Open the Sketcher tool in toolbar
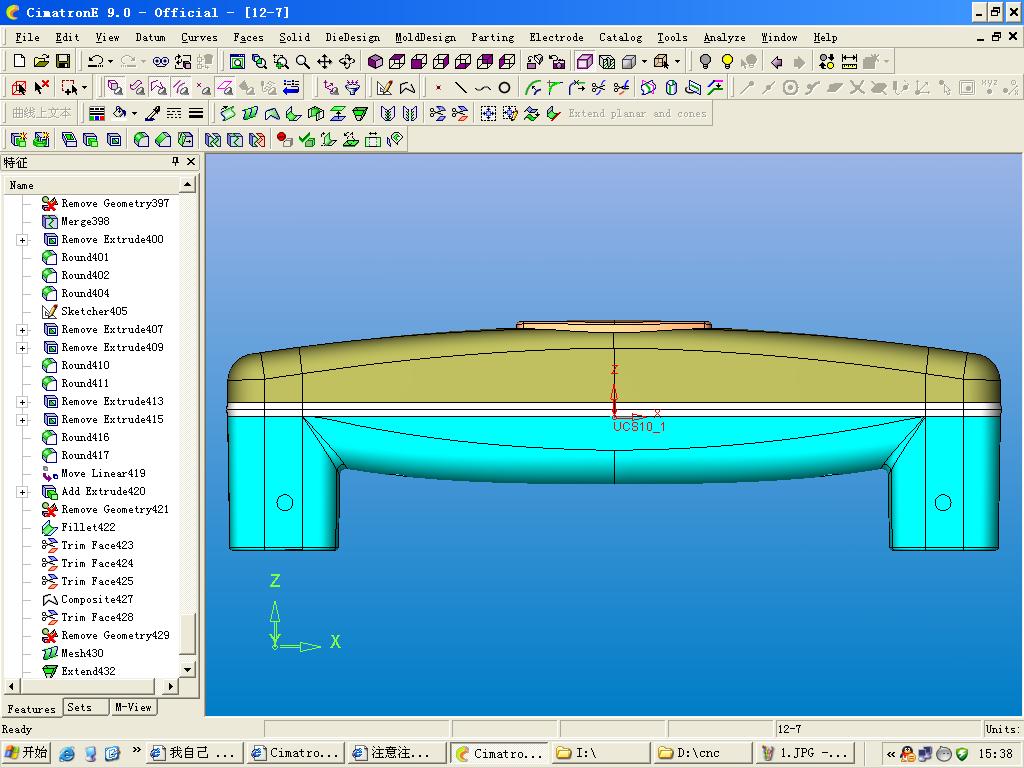Viewport: 1024px width, 768px height. click(384, 88)
